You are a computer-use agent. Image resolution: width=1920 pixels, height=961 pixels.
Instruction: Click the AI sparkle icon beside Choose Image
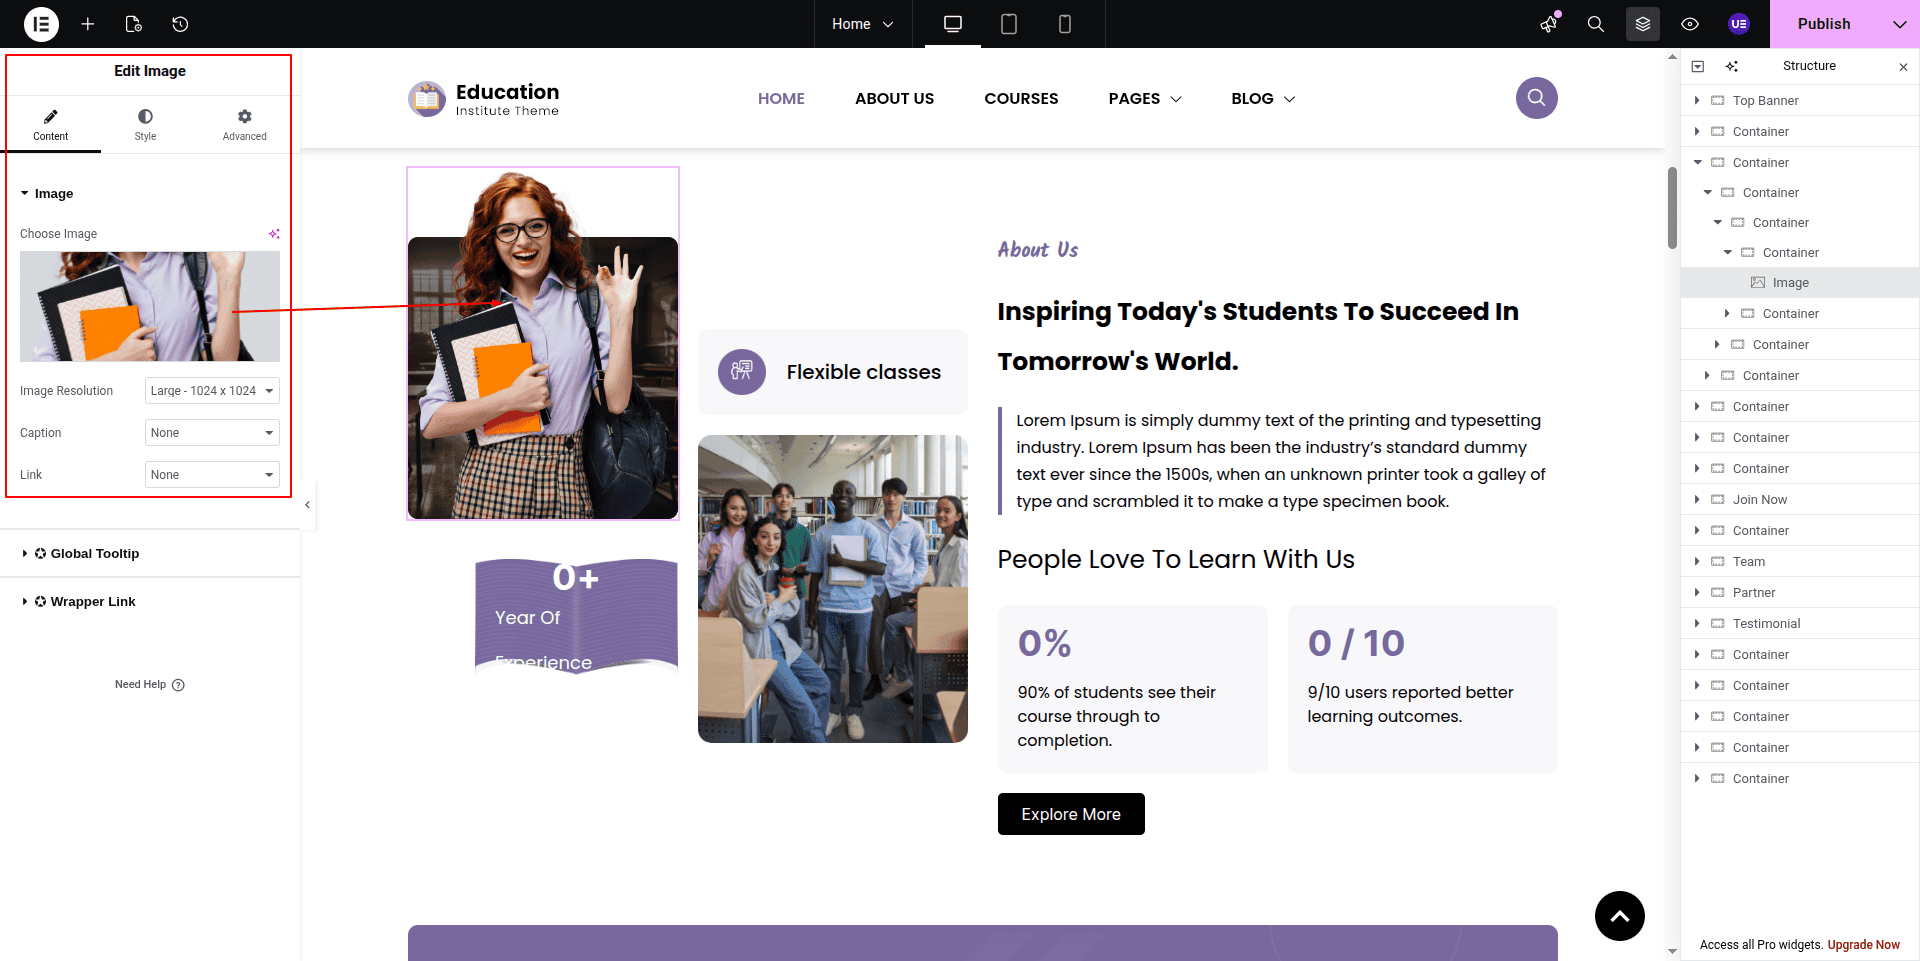(274, 234)
